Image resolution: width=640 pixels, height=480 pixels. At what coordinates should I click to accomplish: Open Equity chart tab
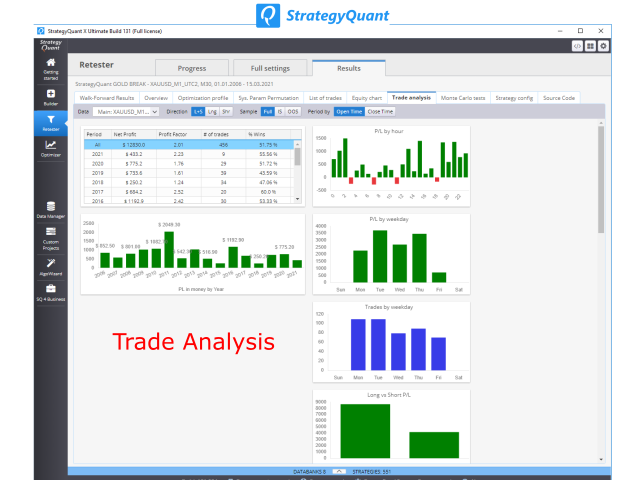tap(367, 98)
